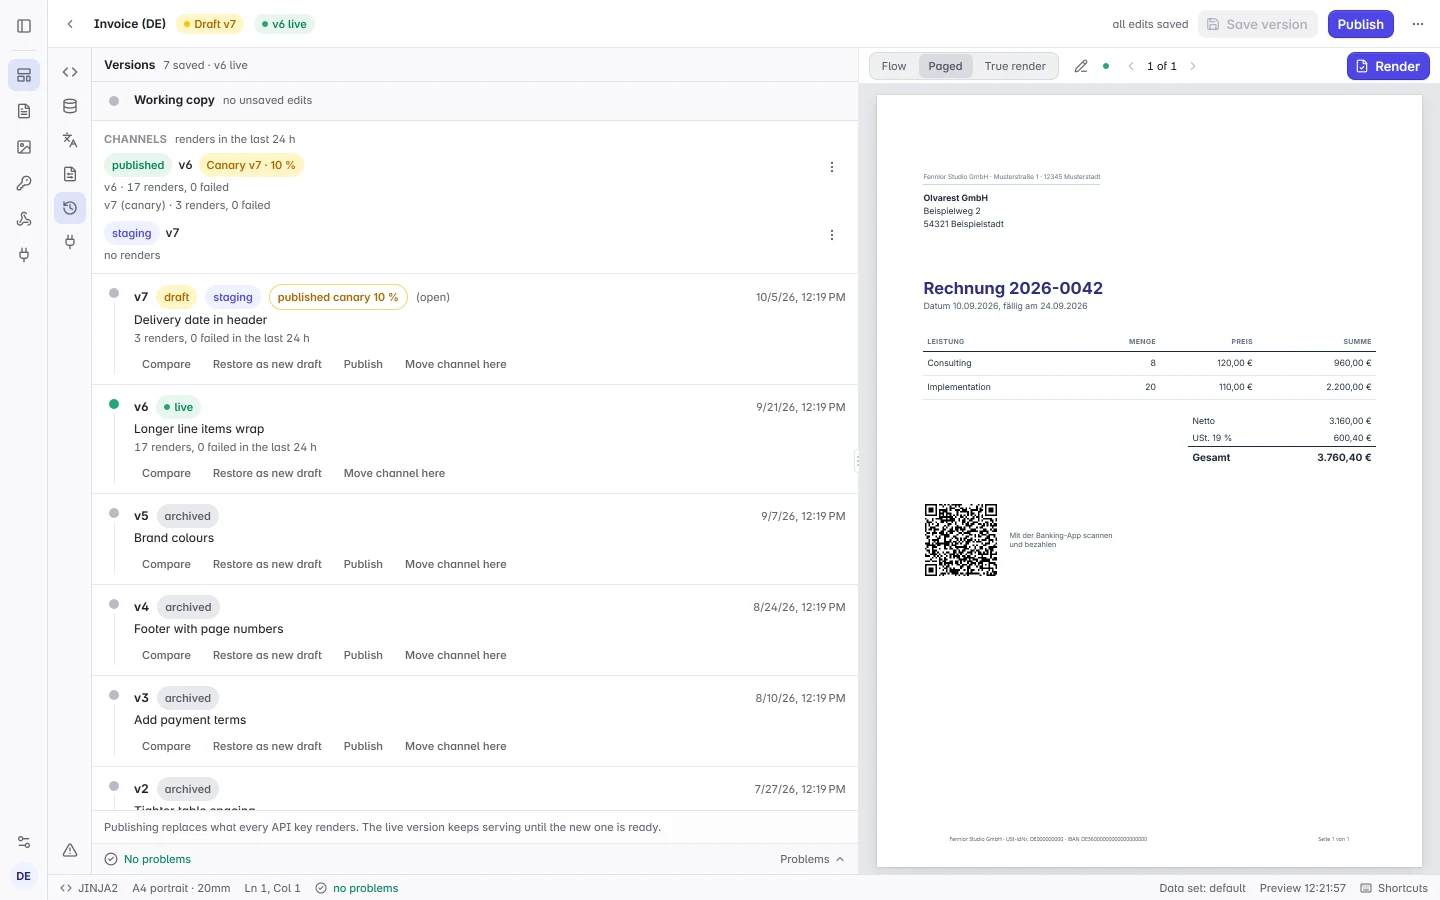This screenshot has height=900, width=1440.
Task: Open the templates layout icon in the rail
Action: (x=24, y=75)
